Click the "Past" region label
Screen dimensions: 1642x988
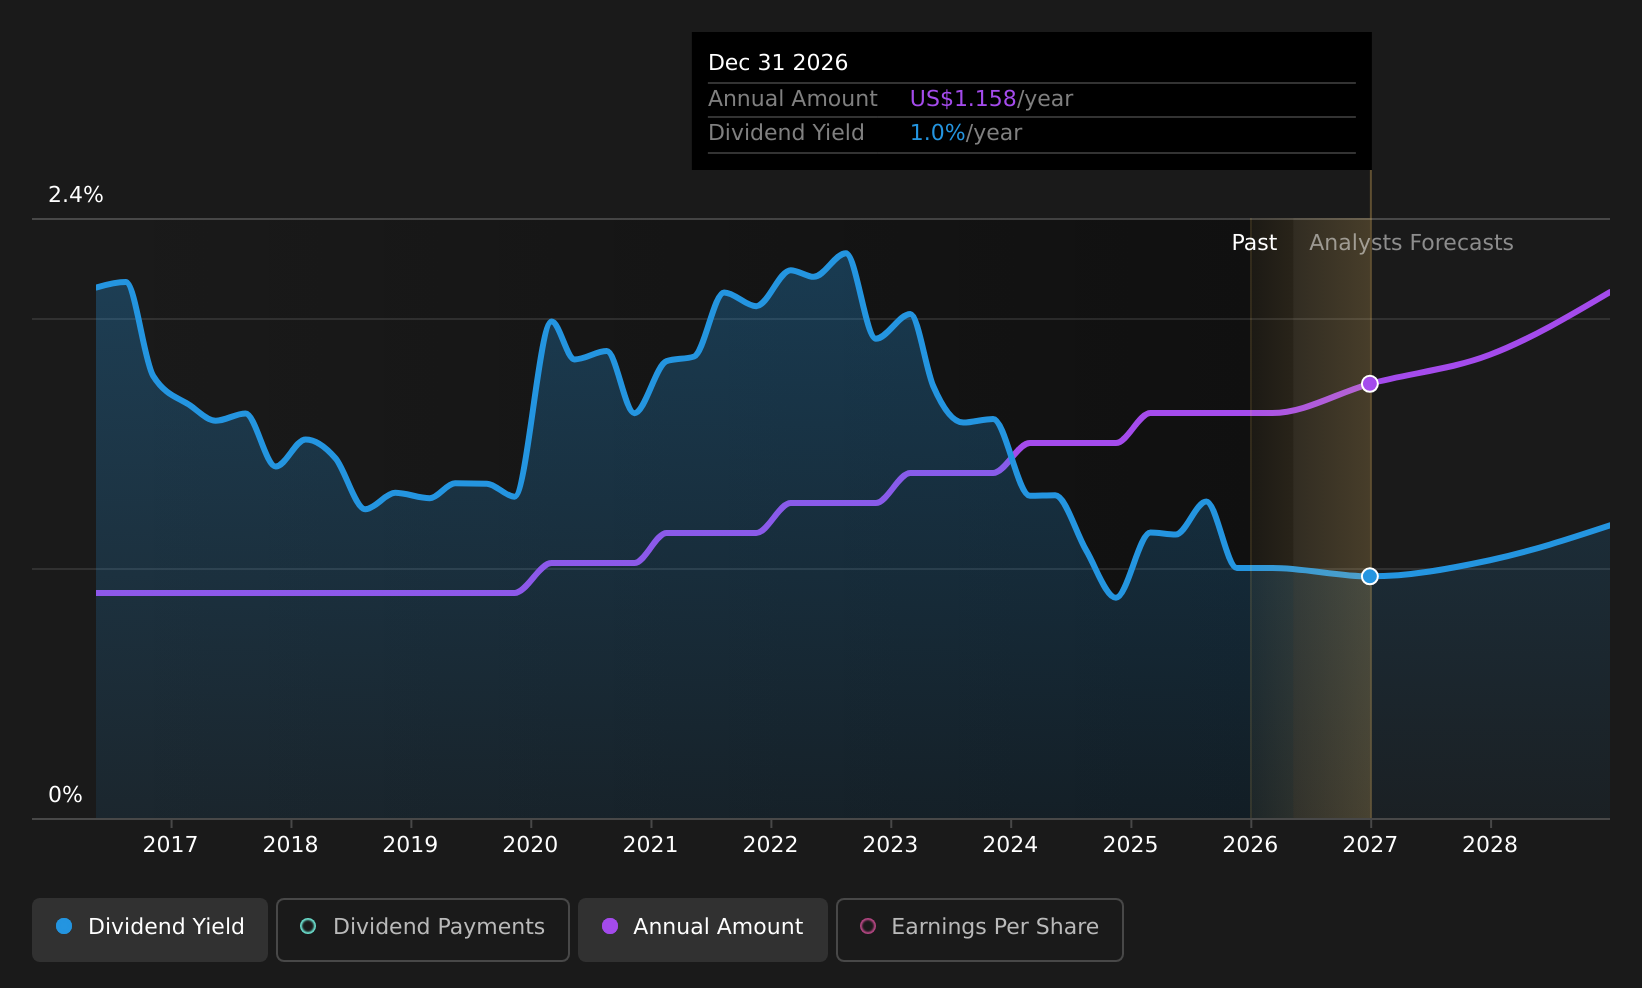pos(1254,243)
